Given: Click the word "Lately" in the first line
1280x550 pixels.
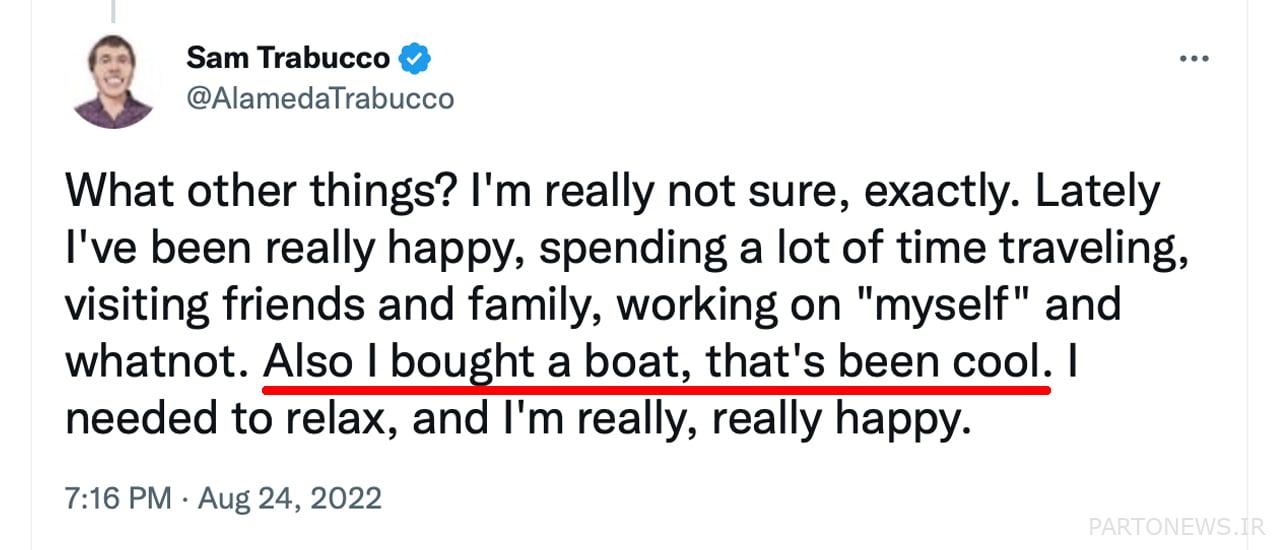Looking at the screenshot, I should [1098, 190].
